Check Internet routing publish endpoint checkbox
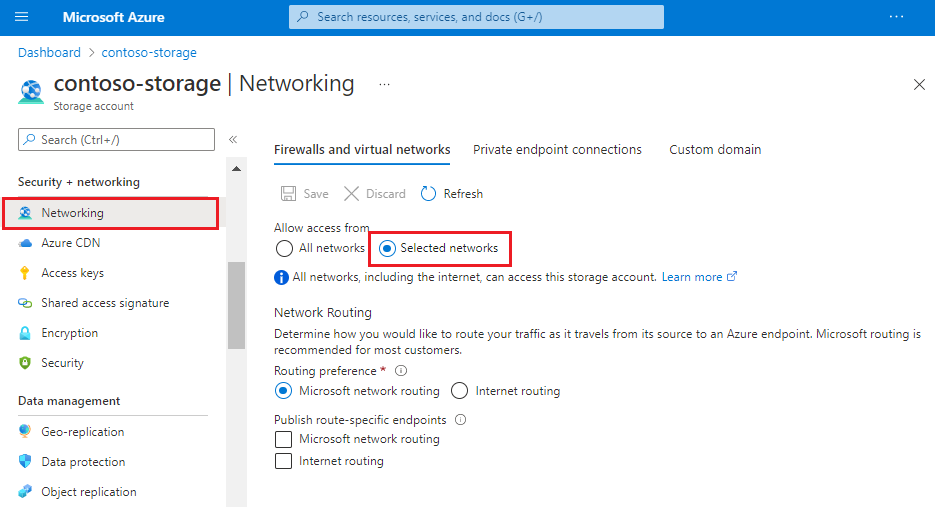The width and height of the screenshot is (935, 507). (284, 461)
